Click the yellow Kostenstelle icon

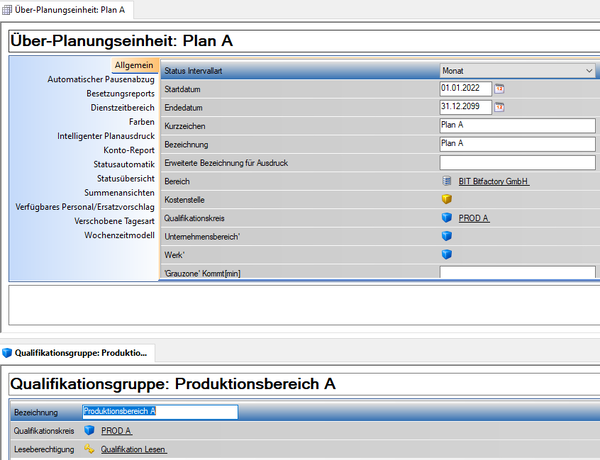coord(446,199)
